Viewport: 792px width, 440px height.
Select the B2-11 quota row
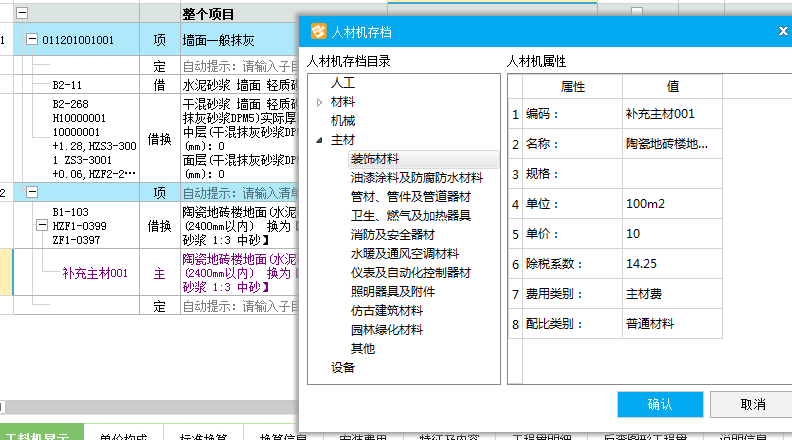click(x=67, y=85)
